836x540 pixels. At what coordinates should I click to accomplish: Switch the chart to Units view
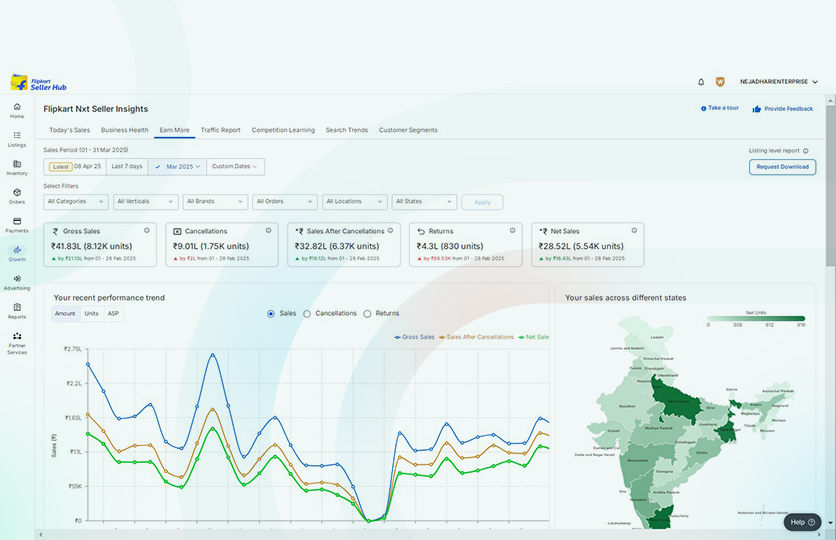[91, 314]
